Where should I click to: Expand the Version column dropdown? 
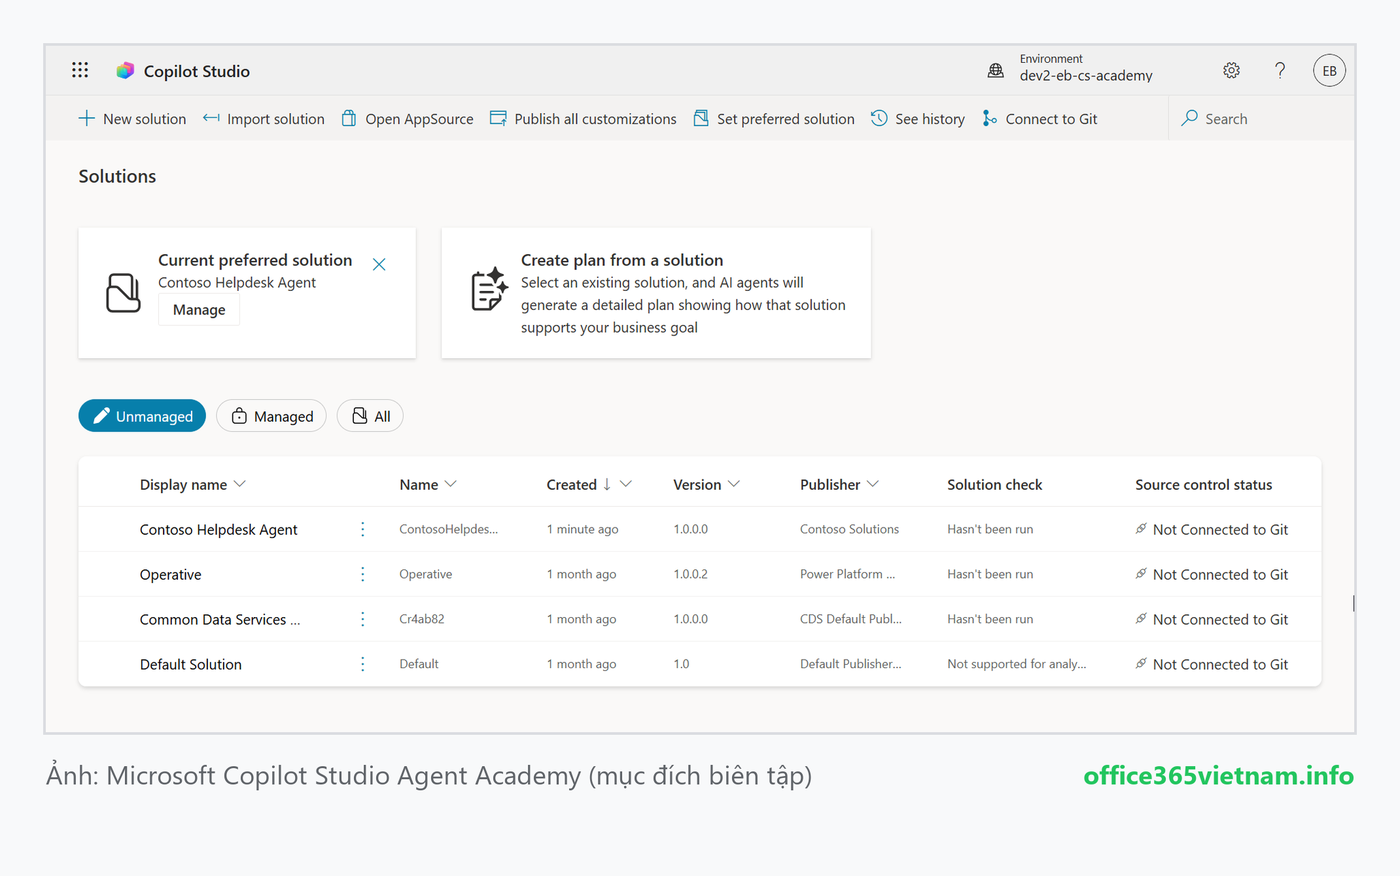(x=734, y=484)
